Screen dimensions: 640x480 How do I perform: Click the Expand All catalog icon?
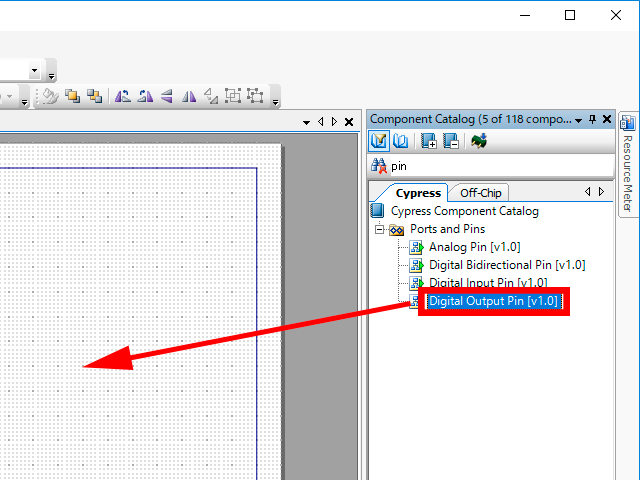[x=429, y=141]
